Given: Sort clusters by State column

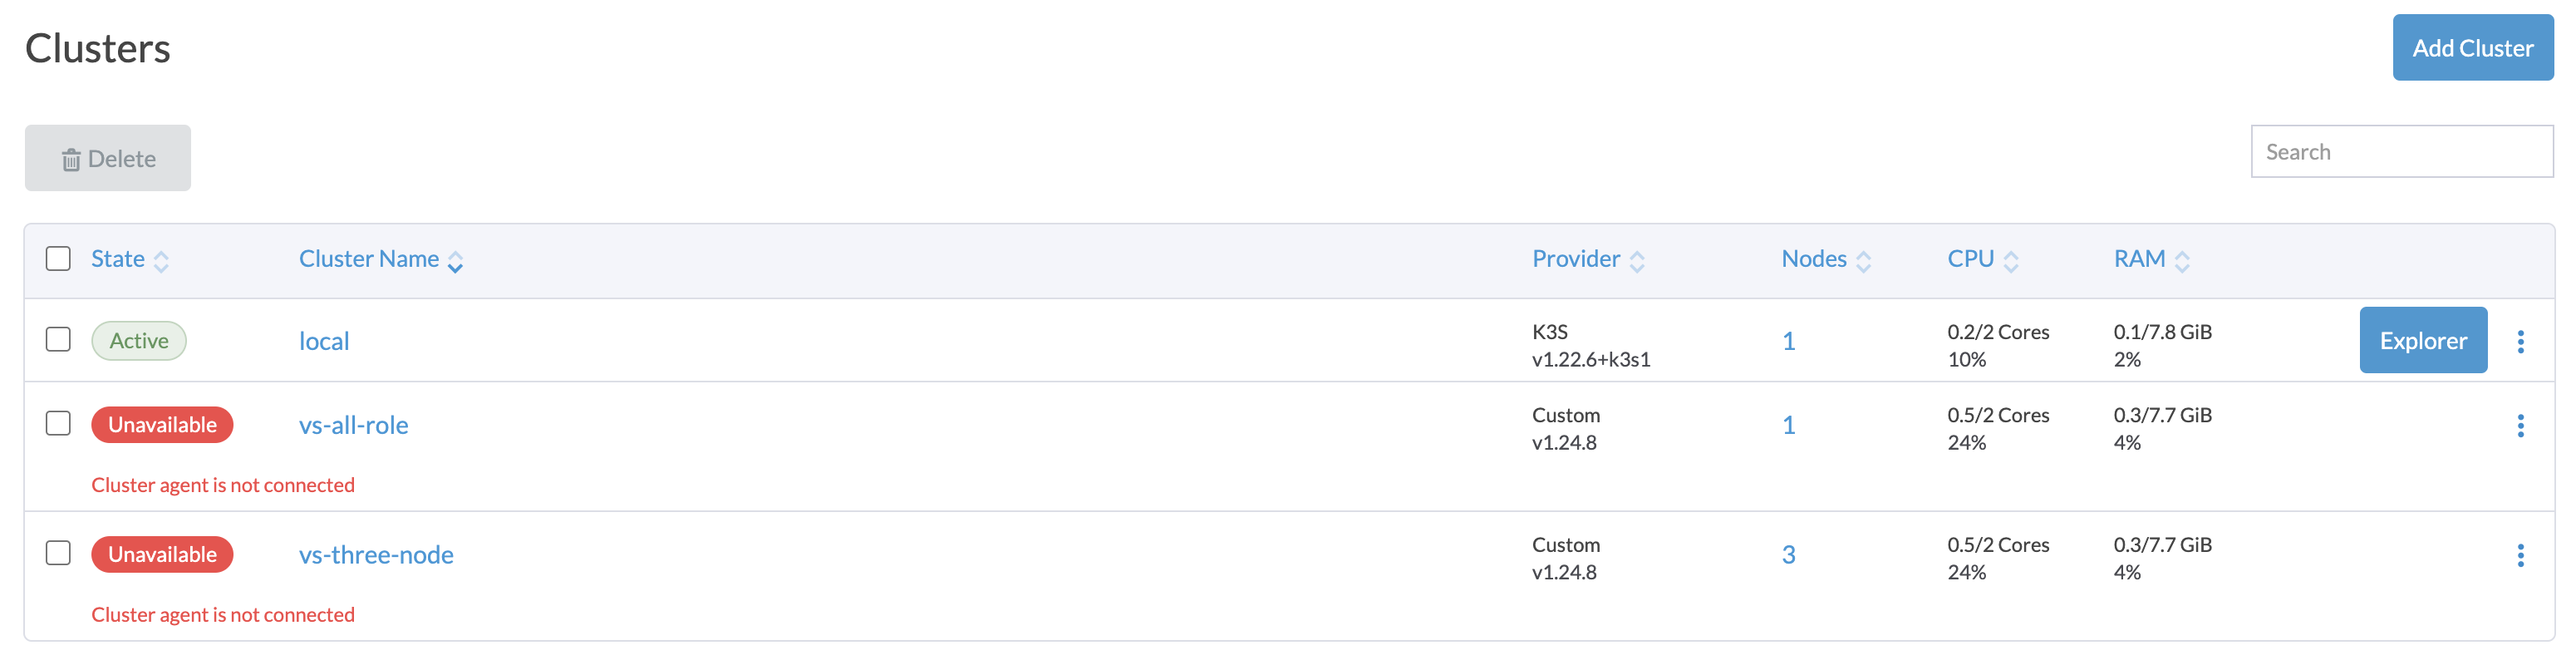Looking at the screenshot, I should tap(165, 259).
